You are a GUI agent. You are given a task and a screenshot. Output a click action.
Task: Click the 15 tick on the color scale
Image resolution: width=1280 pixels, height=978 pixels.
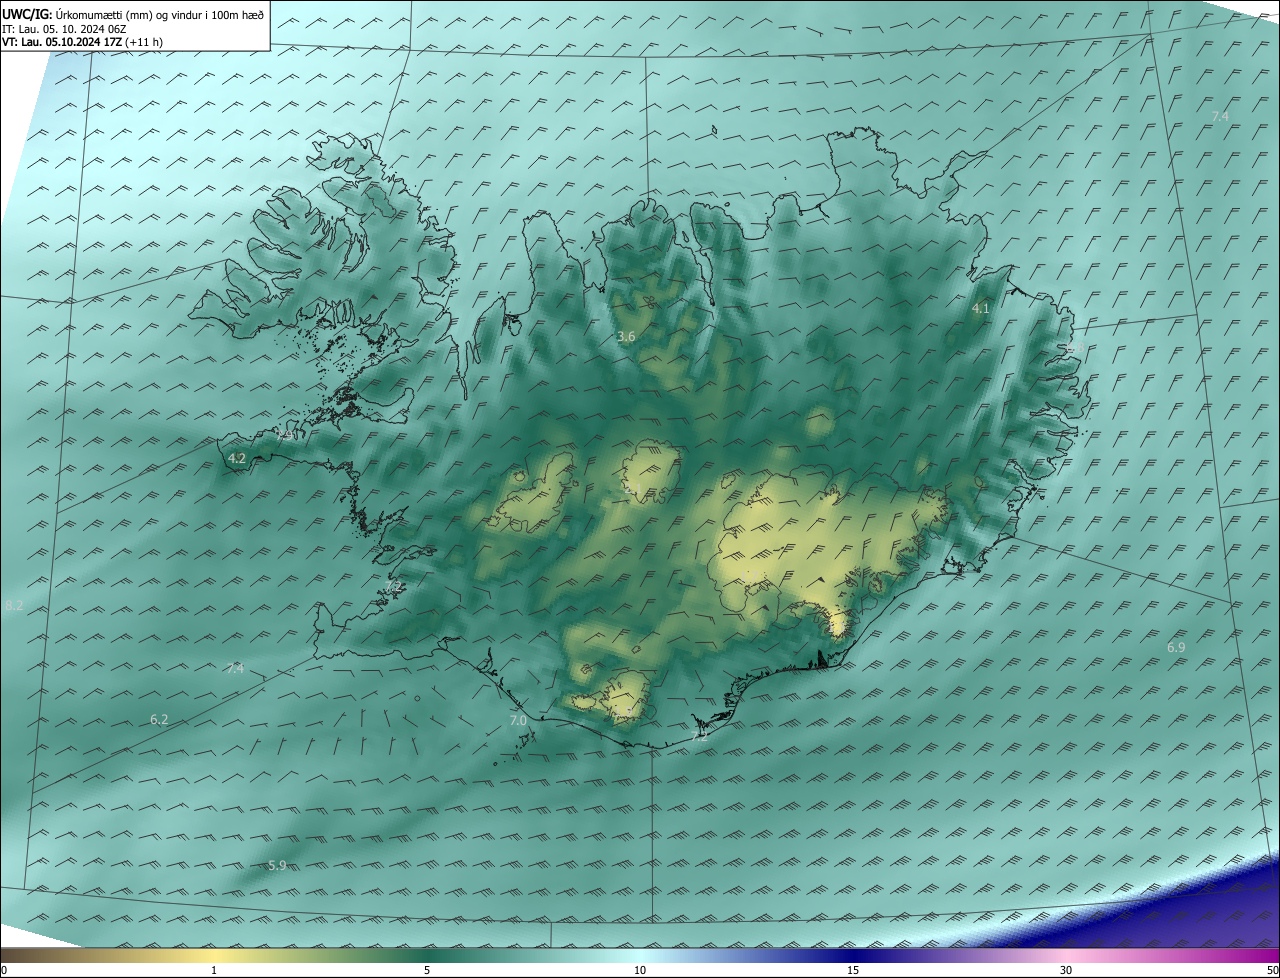coord(853,970)
